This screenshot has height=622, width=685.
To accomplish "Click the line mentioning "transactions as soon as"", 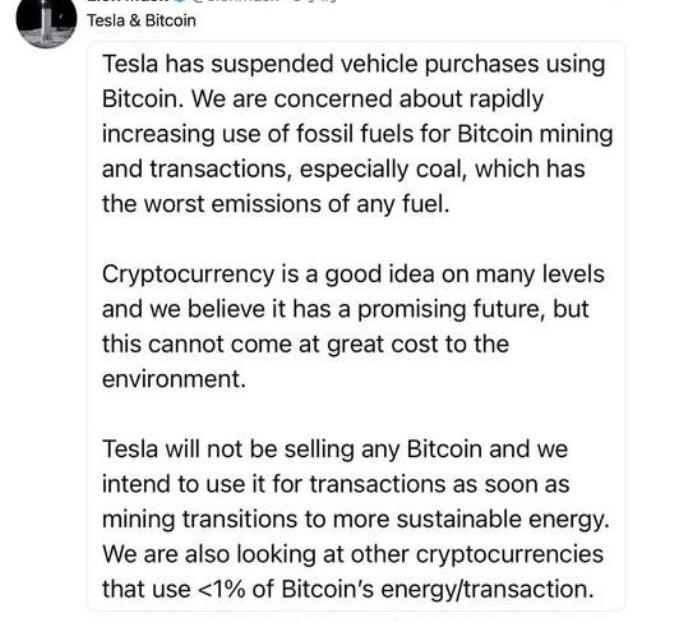I will coord(336,484).
